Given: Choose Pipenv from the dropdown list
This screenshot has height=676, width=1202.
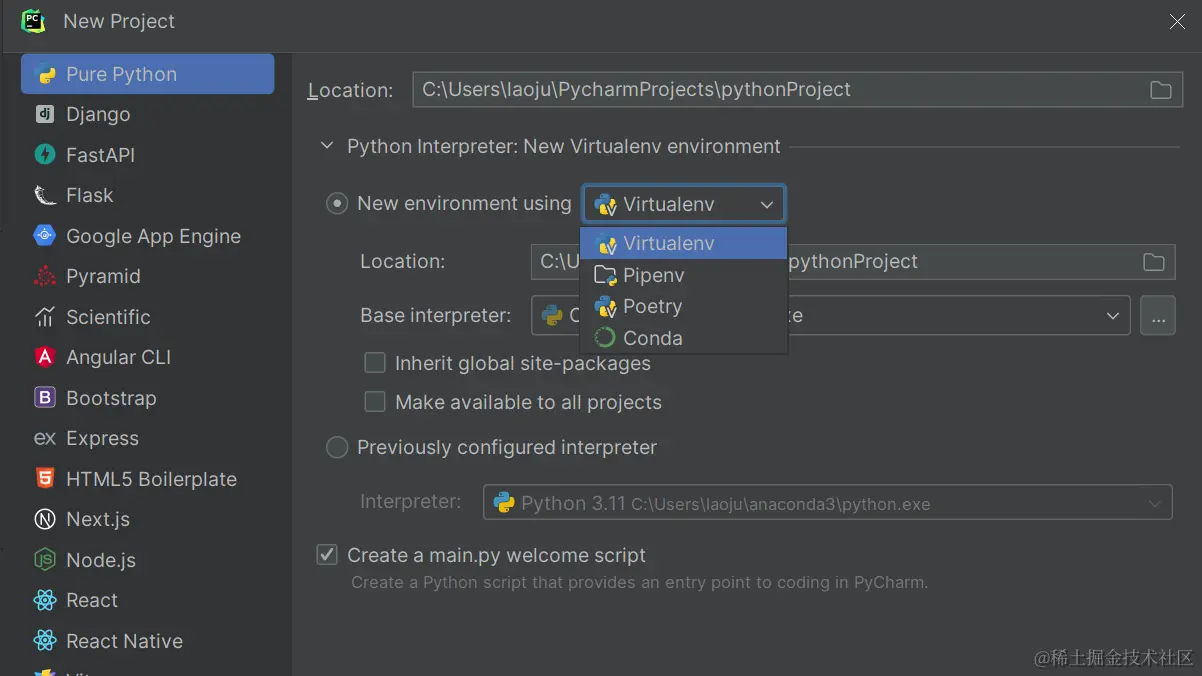Looking at the screenshot, I should tap(653, 275).
